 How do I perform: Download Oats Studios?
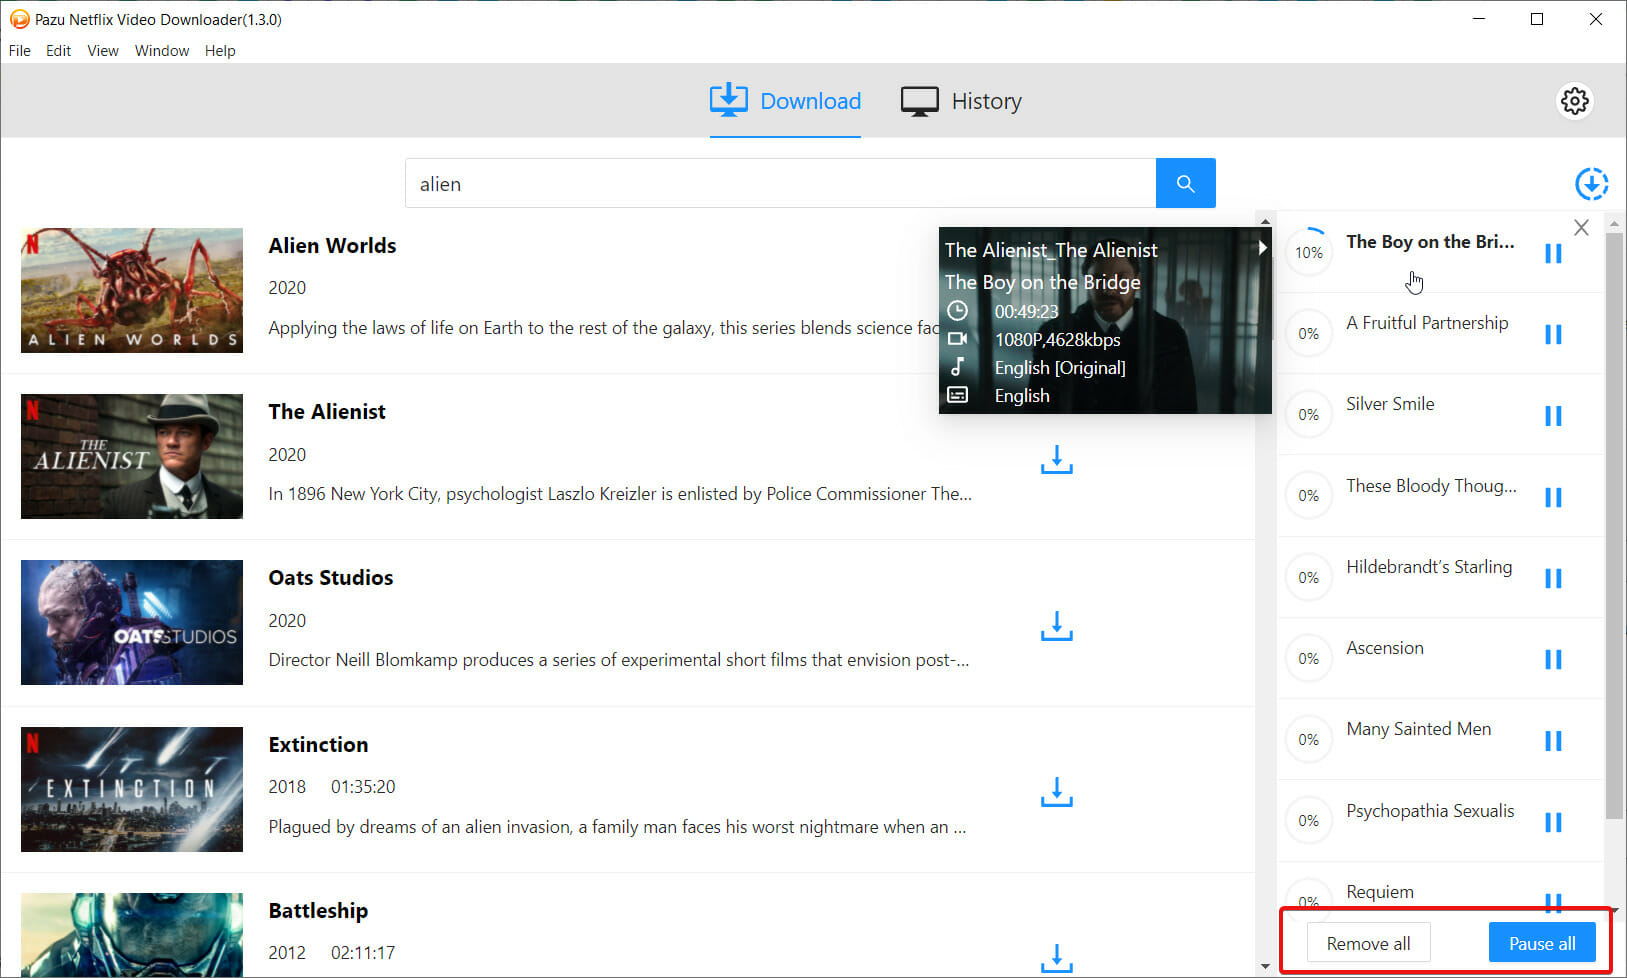[1056, 626]
